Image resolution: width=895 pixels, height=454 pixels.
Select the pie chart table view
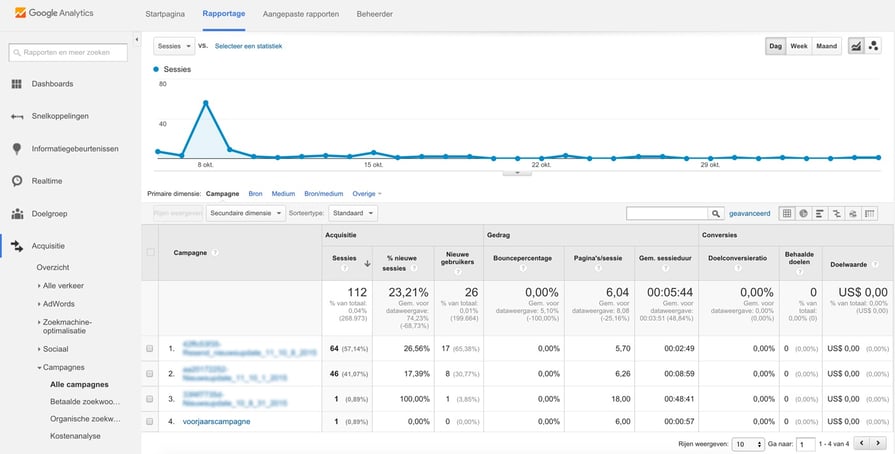[x=803, y=214]
